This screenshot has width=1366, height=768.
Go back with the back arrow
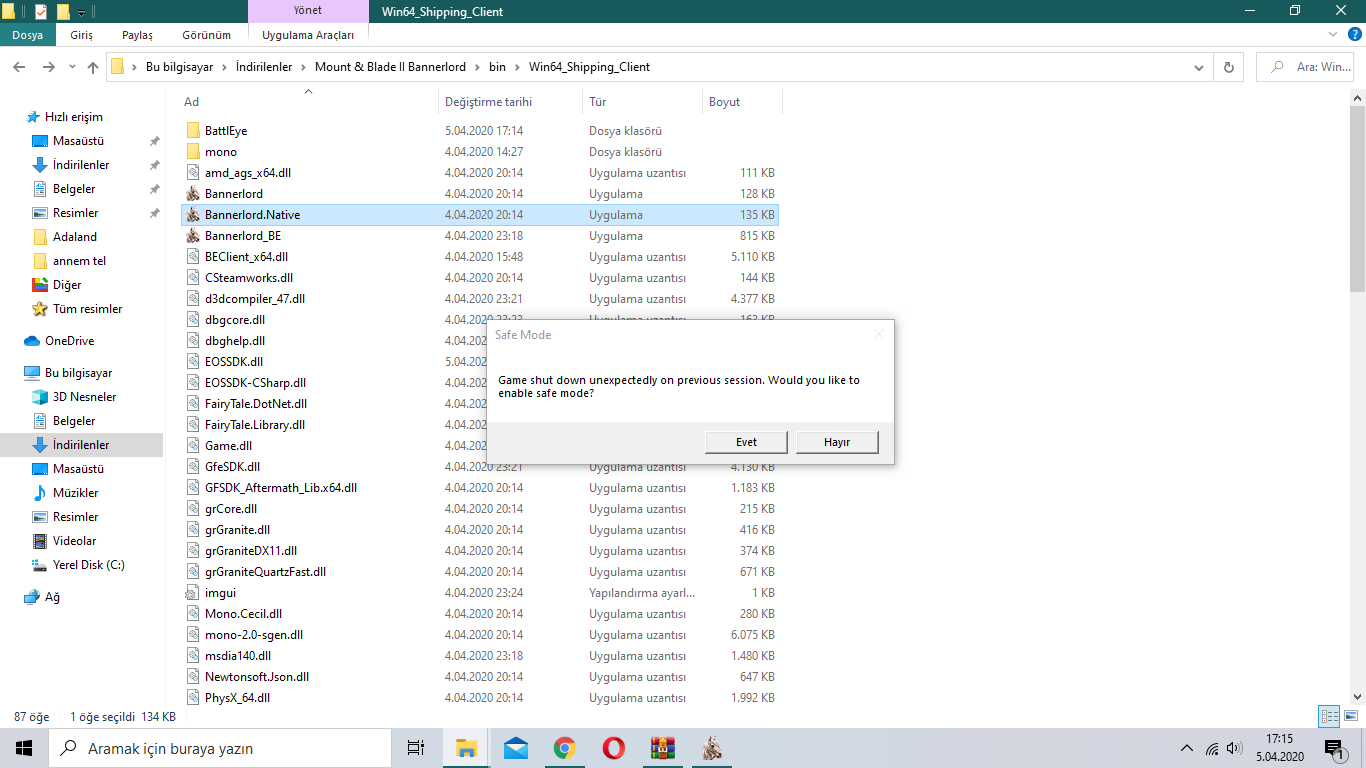coord(19,67)
